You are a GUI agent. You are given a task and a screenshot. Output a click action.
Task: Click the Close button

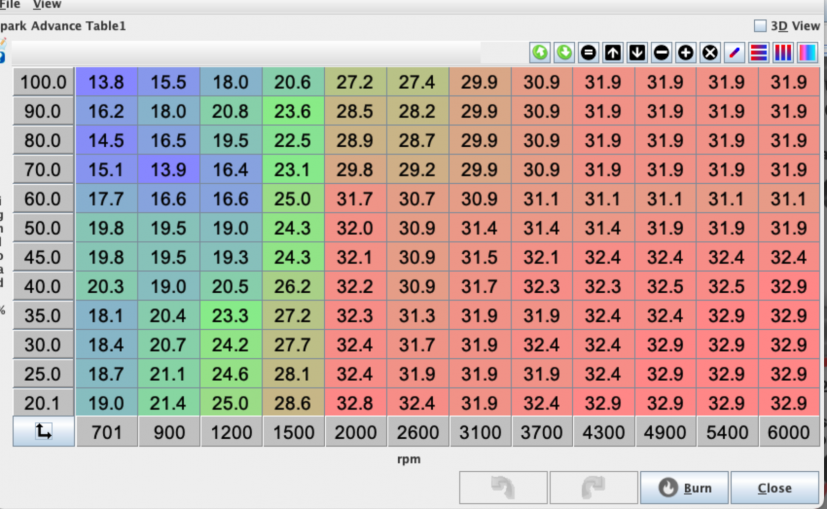click(774, 488)
